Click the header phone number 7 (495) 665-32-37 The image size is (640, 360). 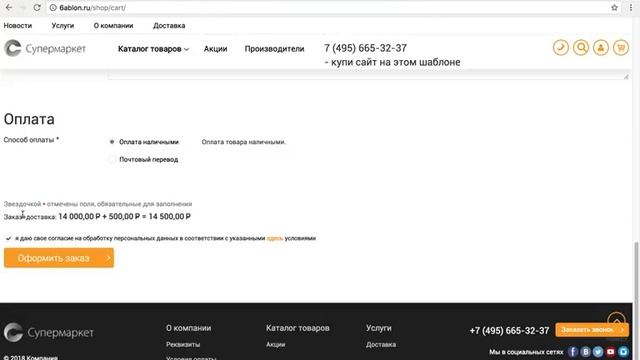[x=365, y=48]
